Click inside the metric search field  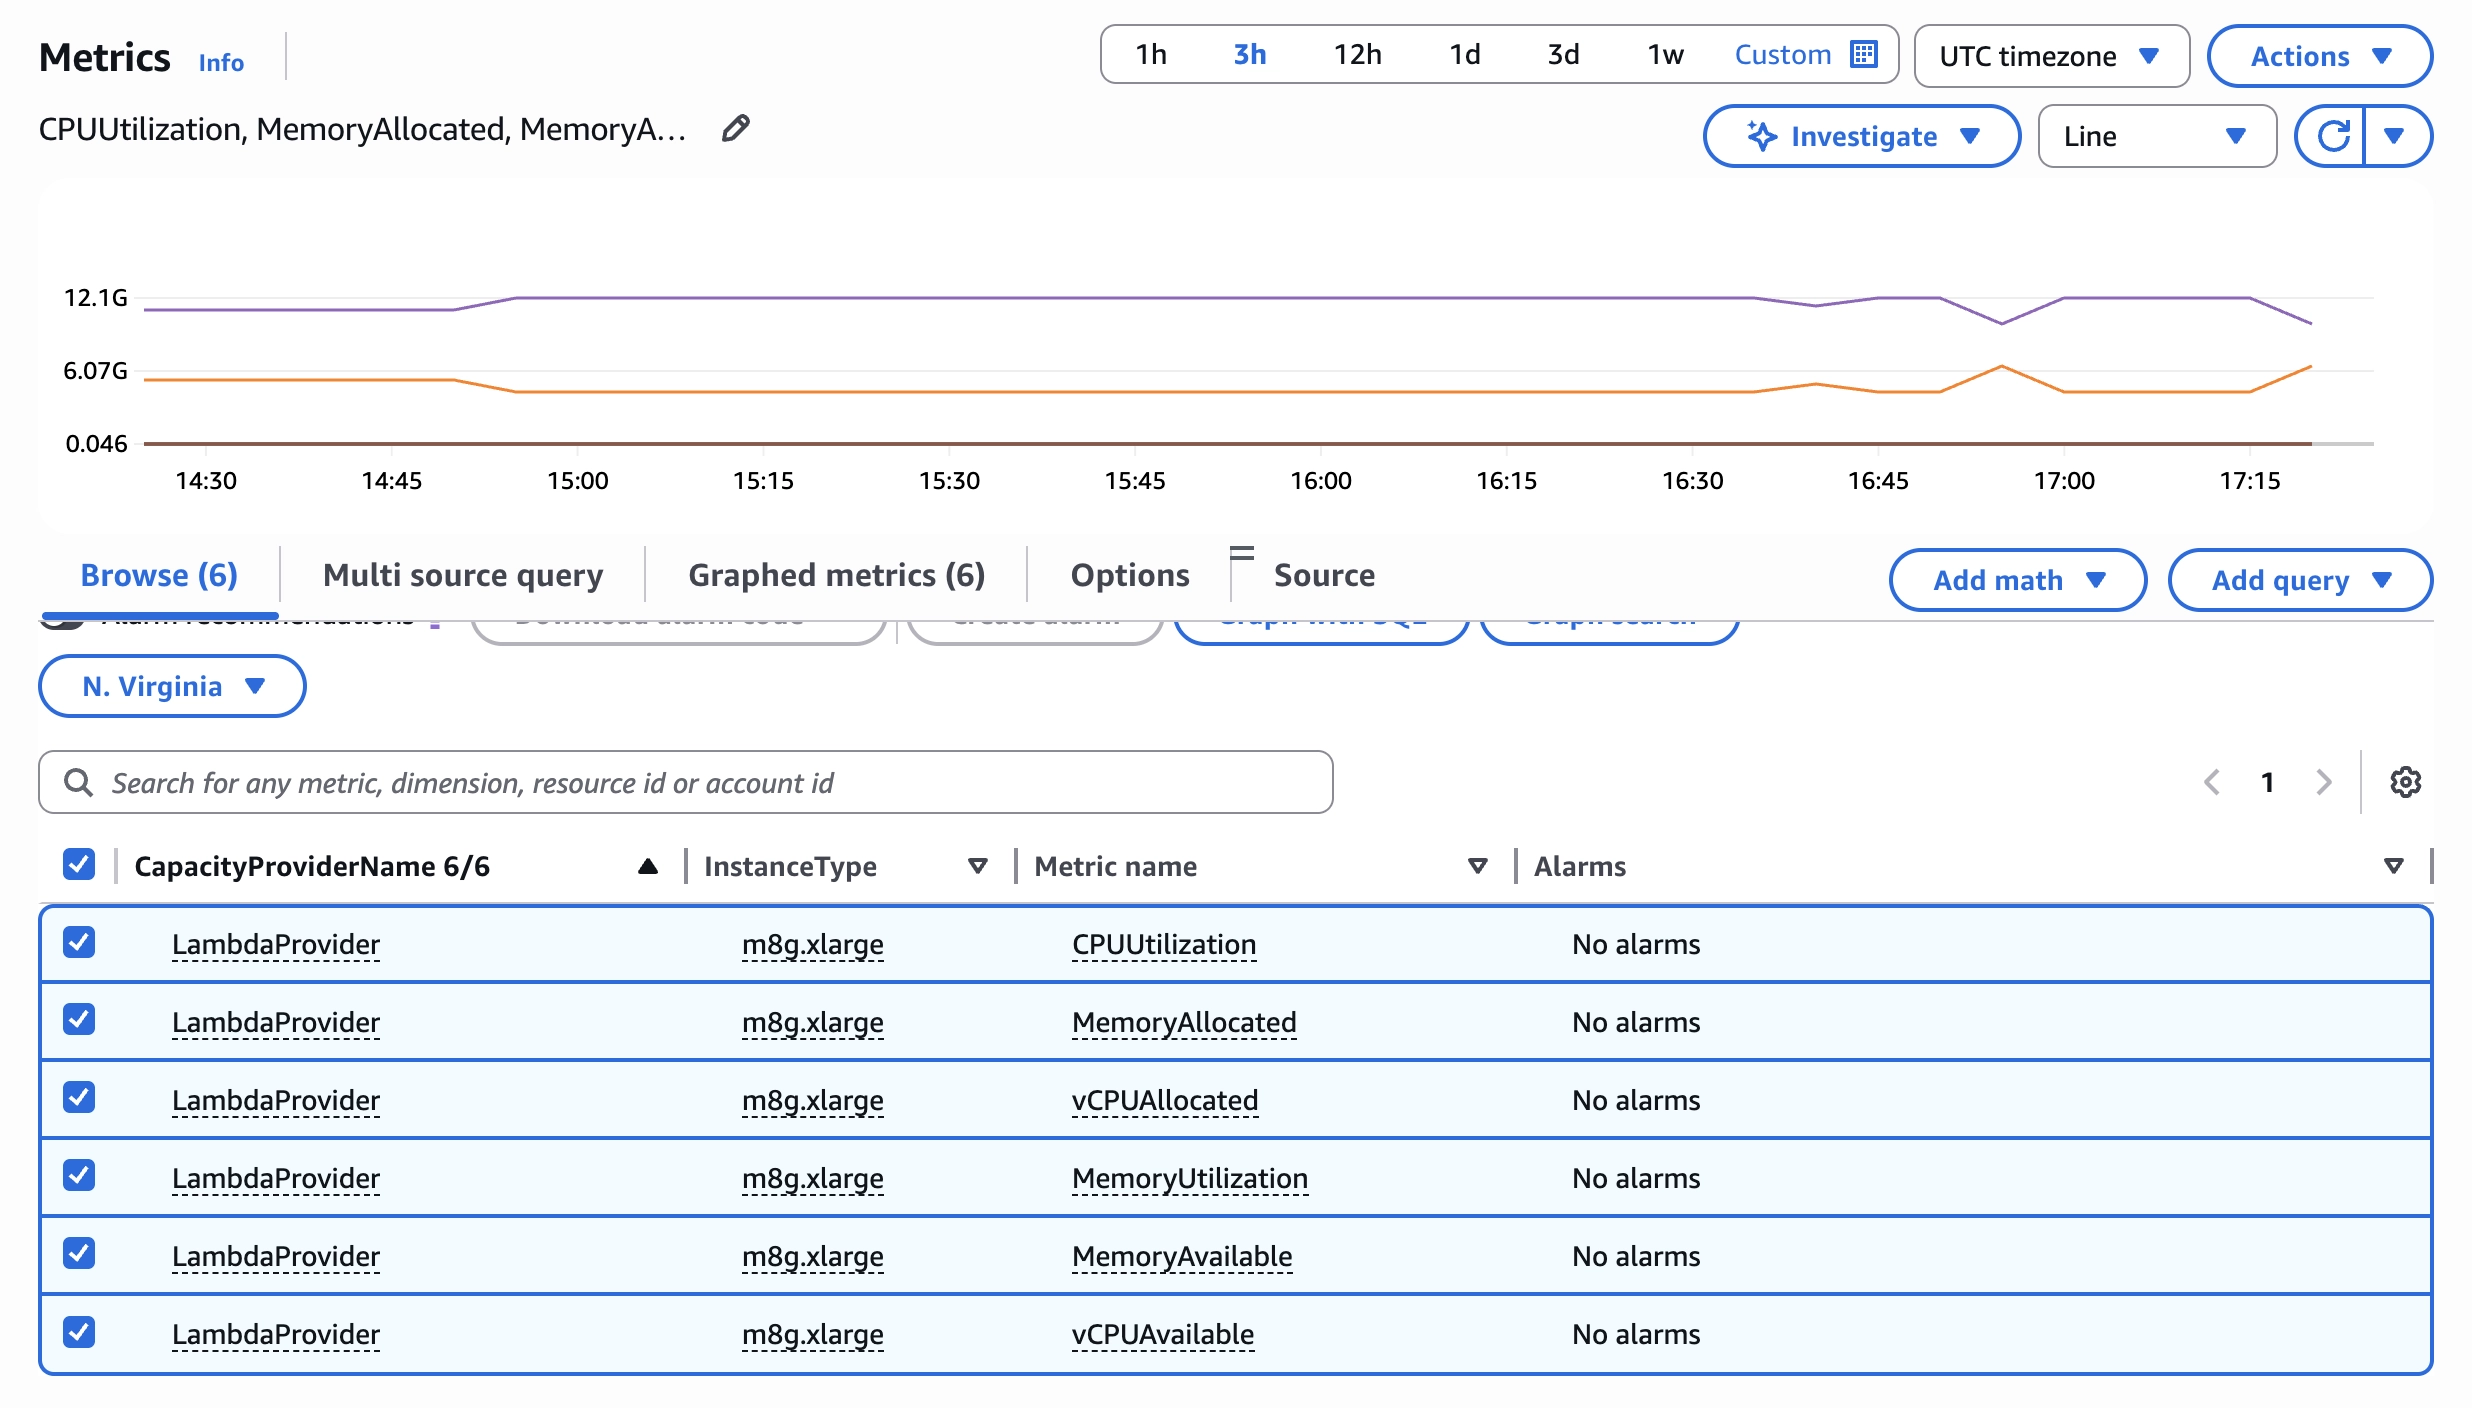[600, 782]
